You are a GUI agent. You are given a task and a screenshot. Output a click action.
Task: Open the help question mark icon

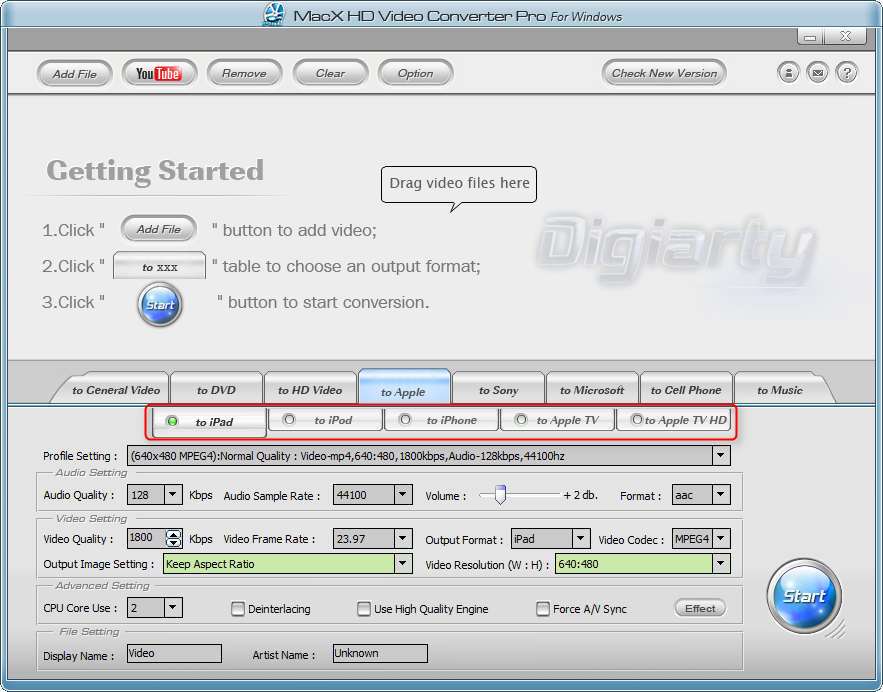point(847,73)
